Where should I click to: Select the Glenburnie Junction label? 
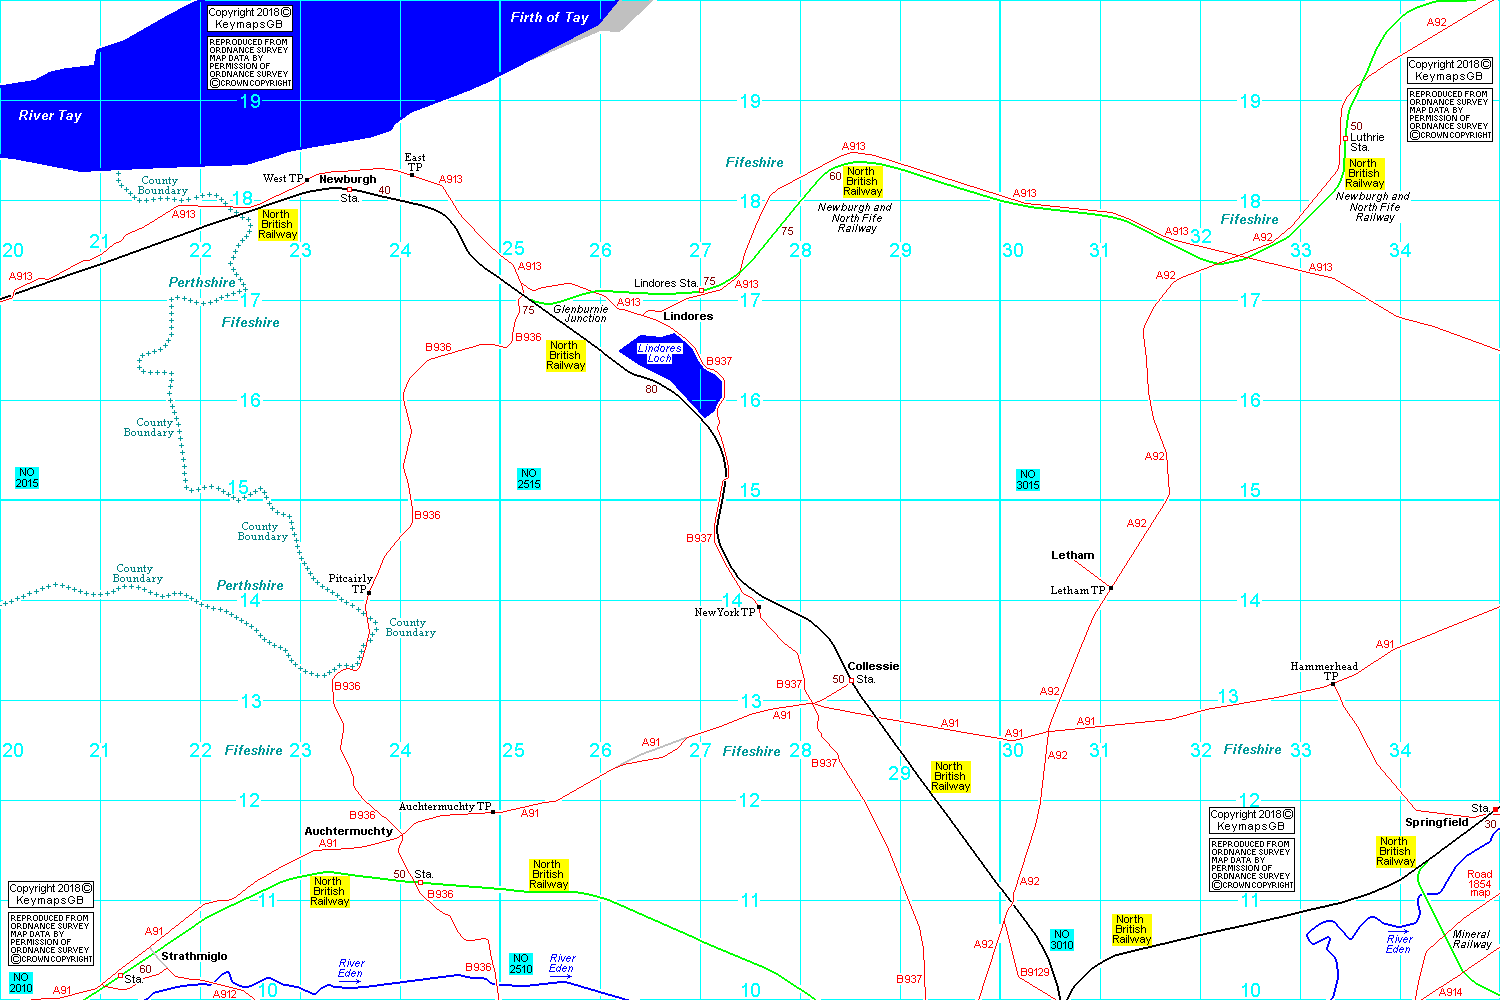coord(581,314)
